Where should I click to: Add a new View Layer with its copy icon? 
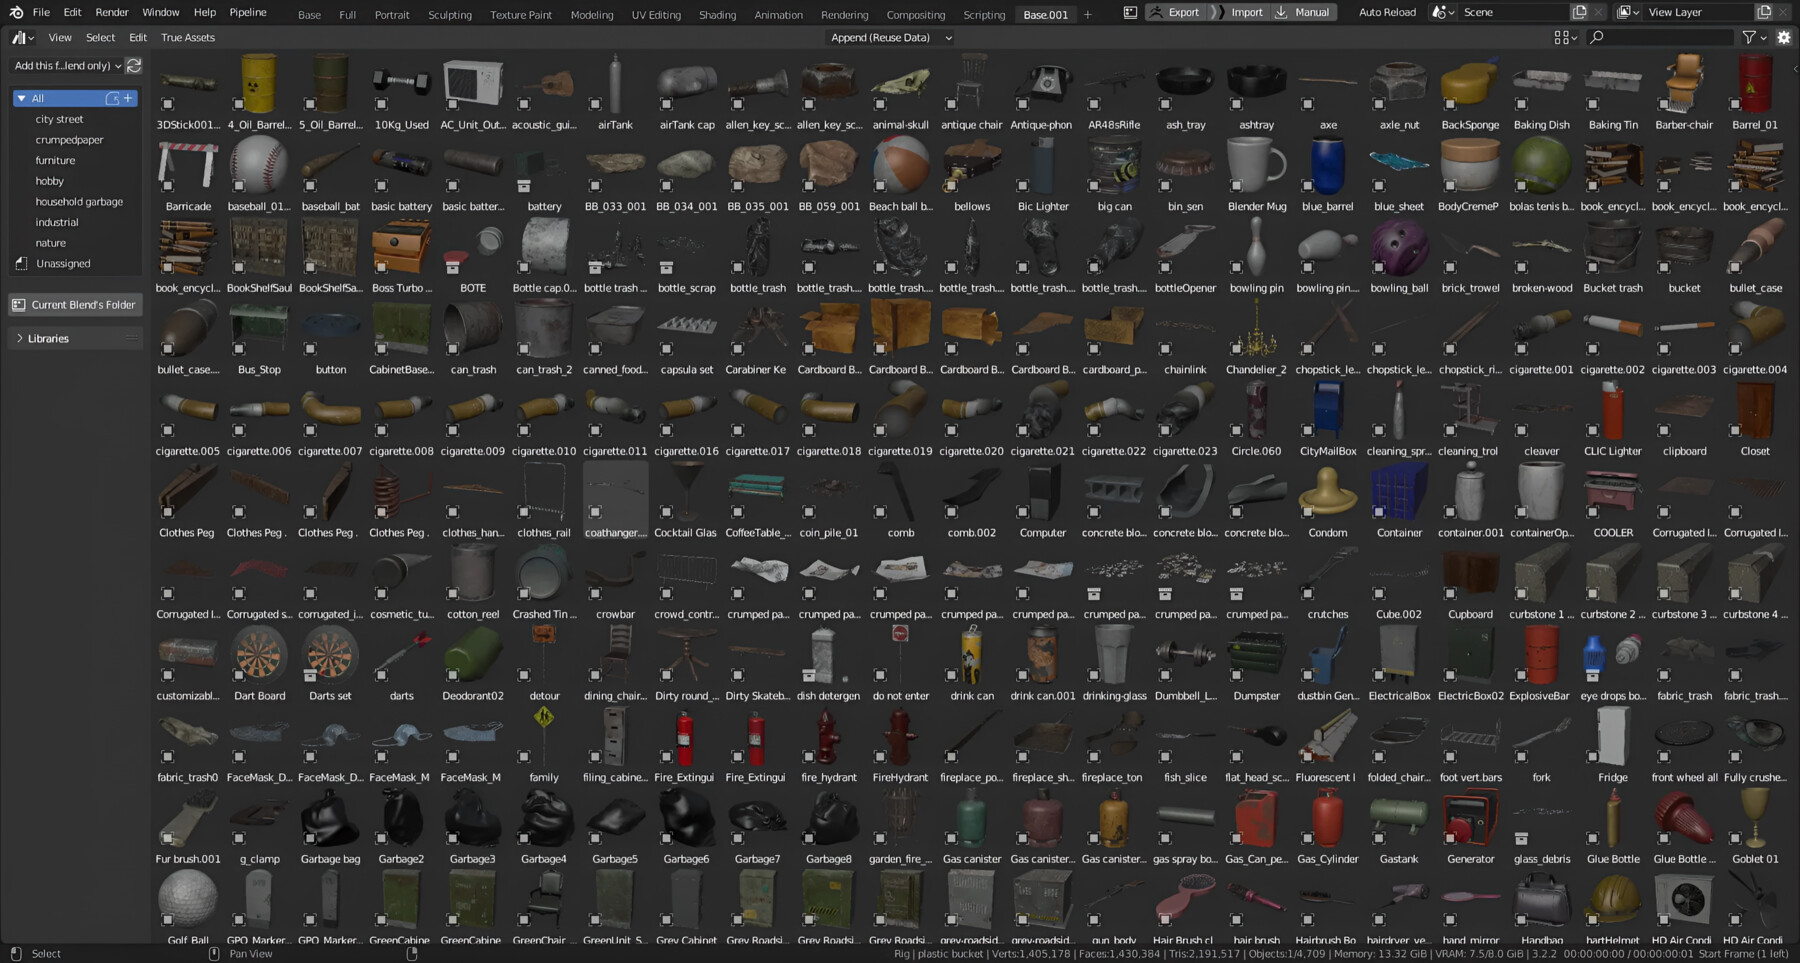(1764, 12)
